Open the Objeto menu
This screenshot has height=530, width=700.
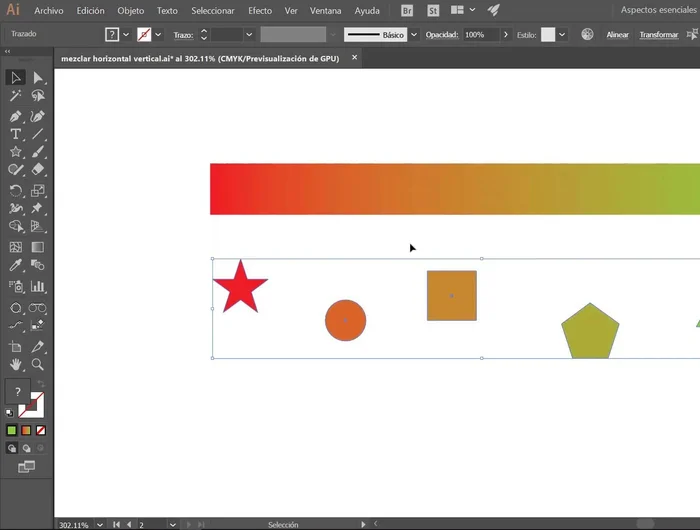tap(130, 10)
